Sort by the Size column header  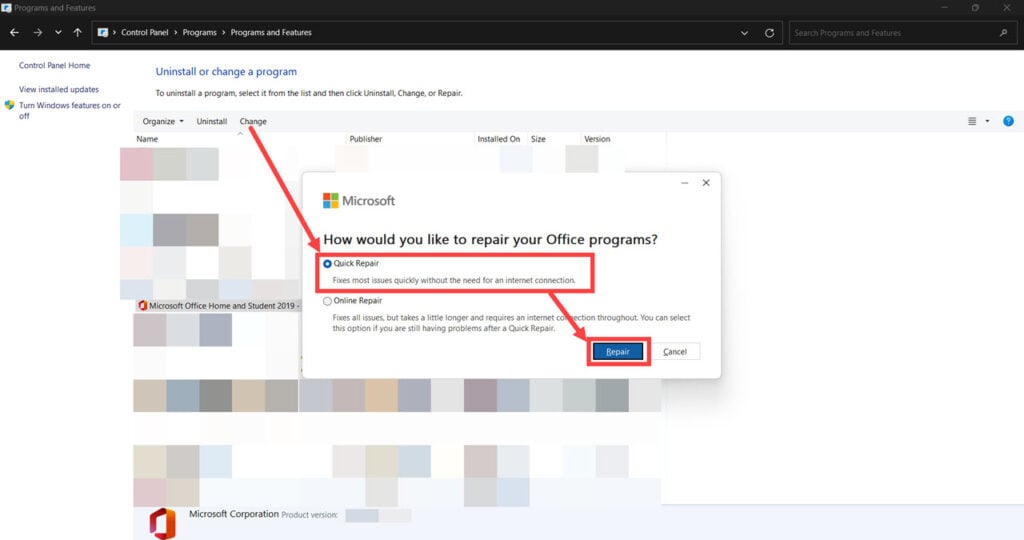tap(538, 139)
